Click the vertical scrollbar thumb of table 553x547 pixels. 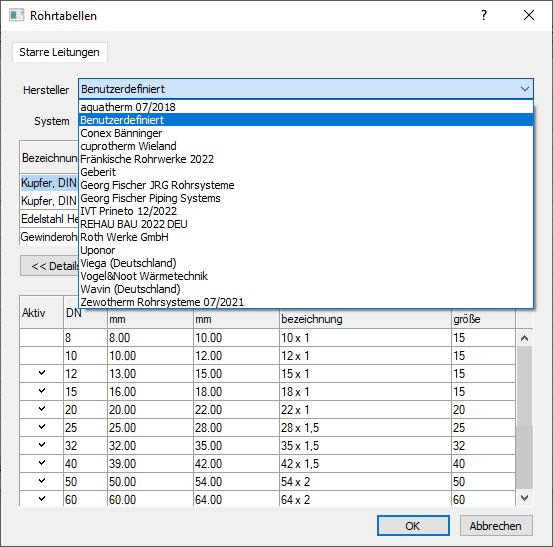coord(524,417)
